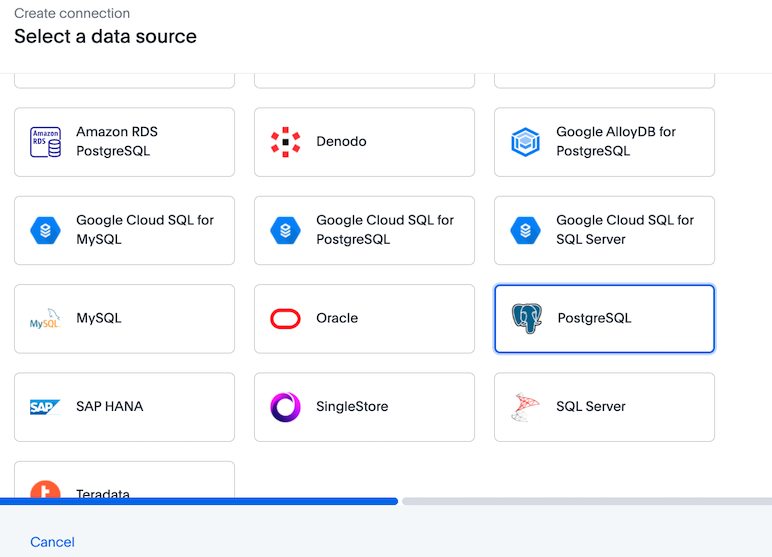Click the blue progress bar segment
This screenshot has width=772, height=557.
(198, 501)
